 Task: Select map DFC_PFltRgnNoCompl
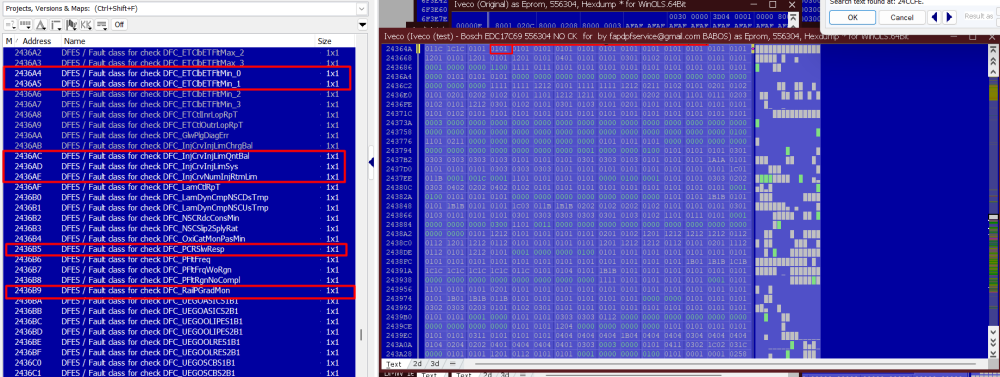pos(178,279)
